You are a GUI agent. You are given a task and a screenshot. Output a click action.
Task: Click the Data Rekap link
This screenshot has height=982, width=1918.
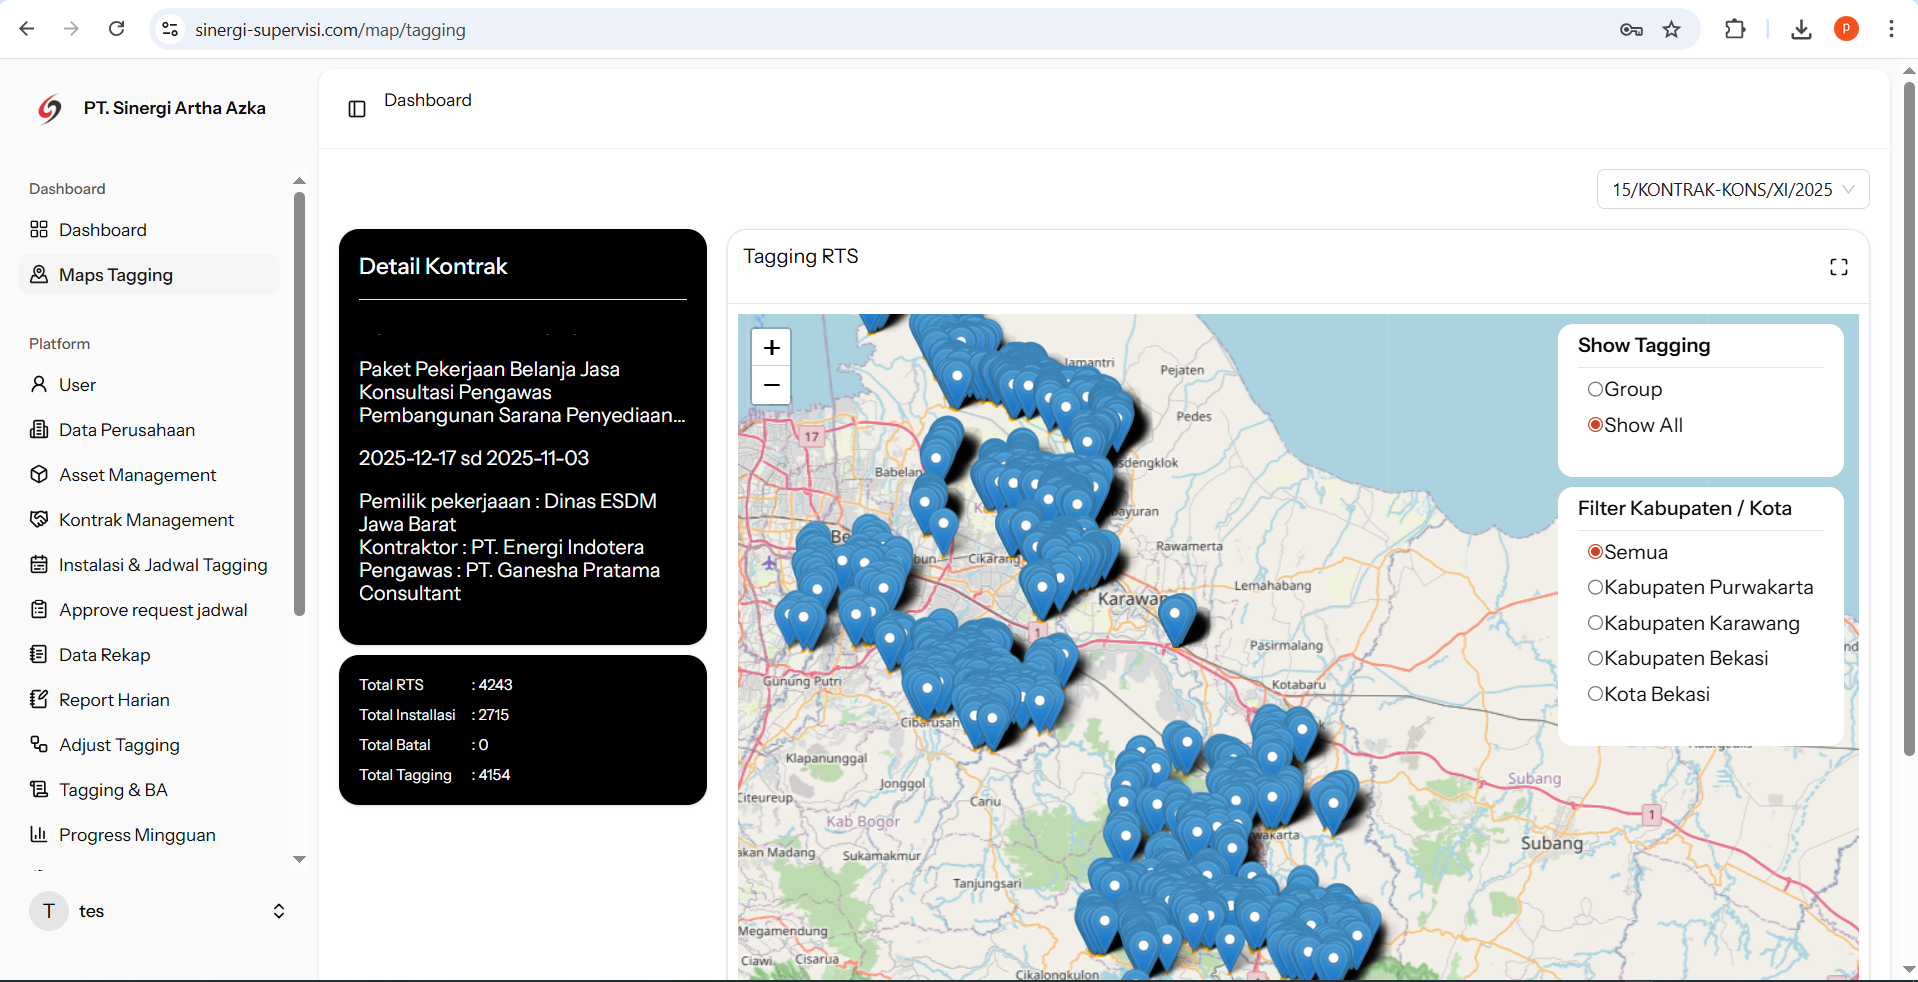(x=104, y=655)
